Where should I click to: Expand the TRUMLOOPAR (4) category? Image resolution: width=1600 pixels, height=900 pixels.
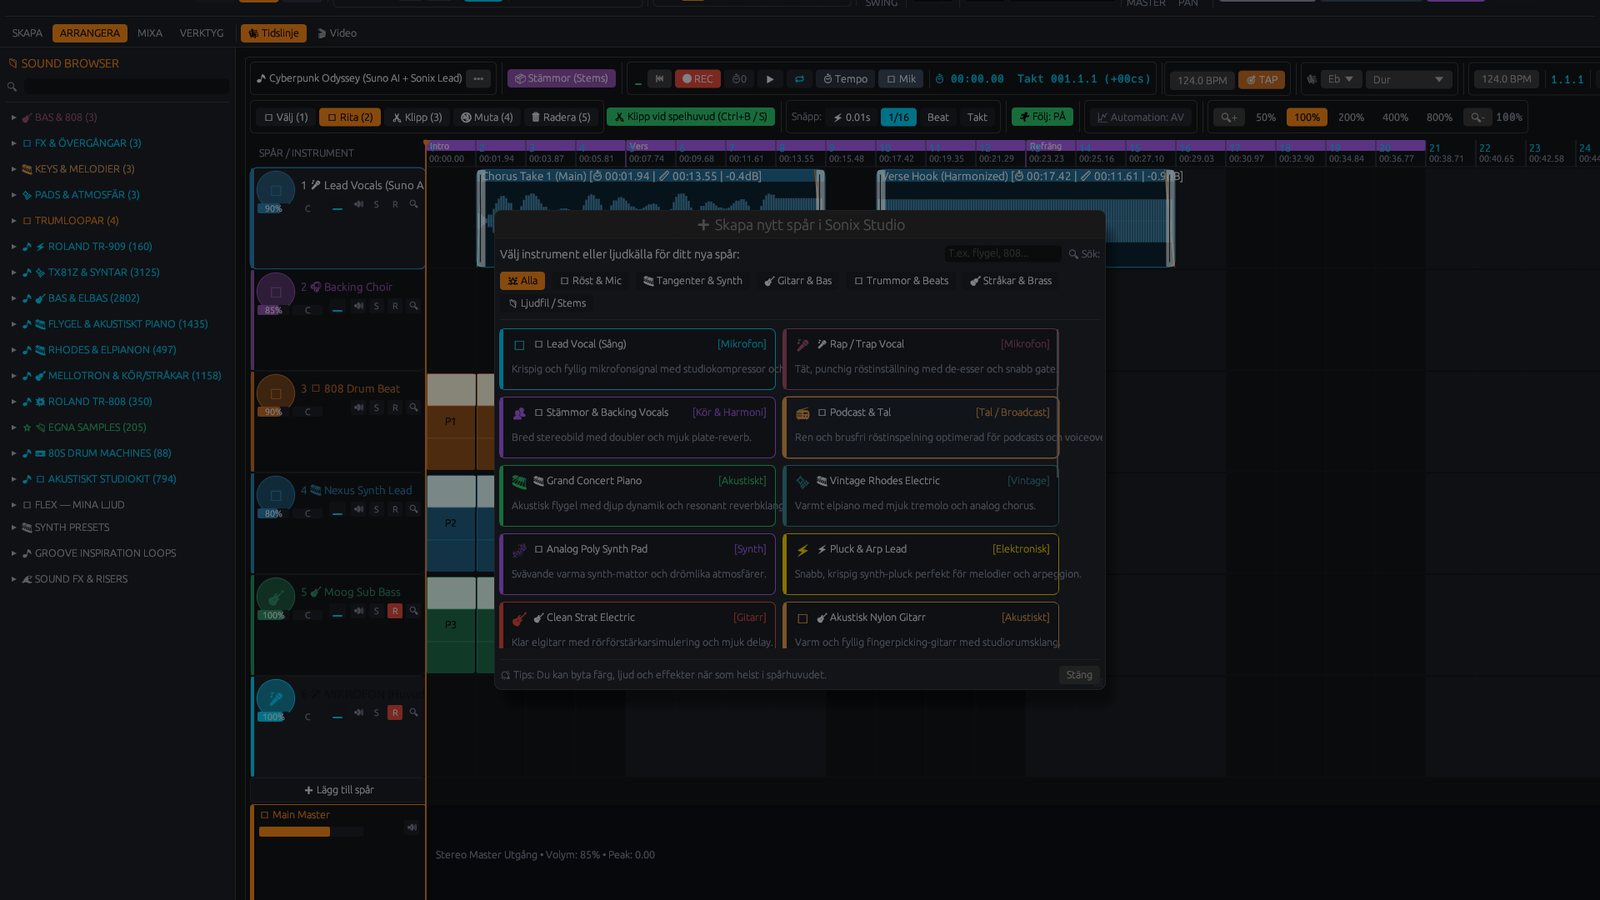[14, 221]
